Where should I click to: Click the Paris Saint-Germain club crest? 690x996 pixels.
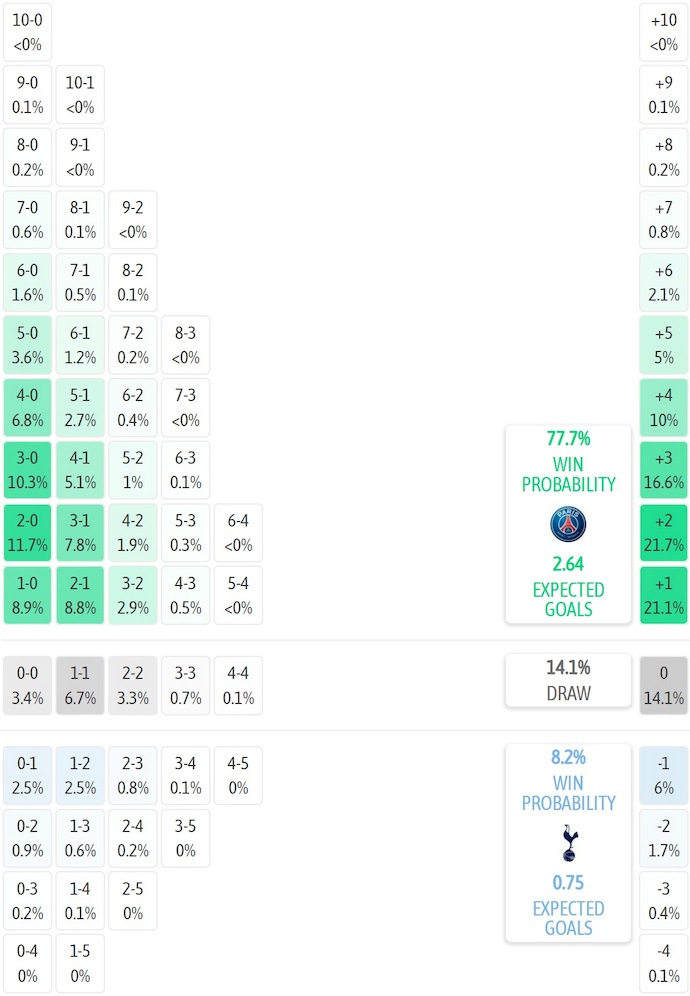coord(568,525)
